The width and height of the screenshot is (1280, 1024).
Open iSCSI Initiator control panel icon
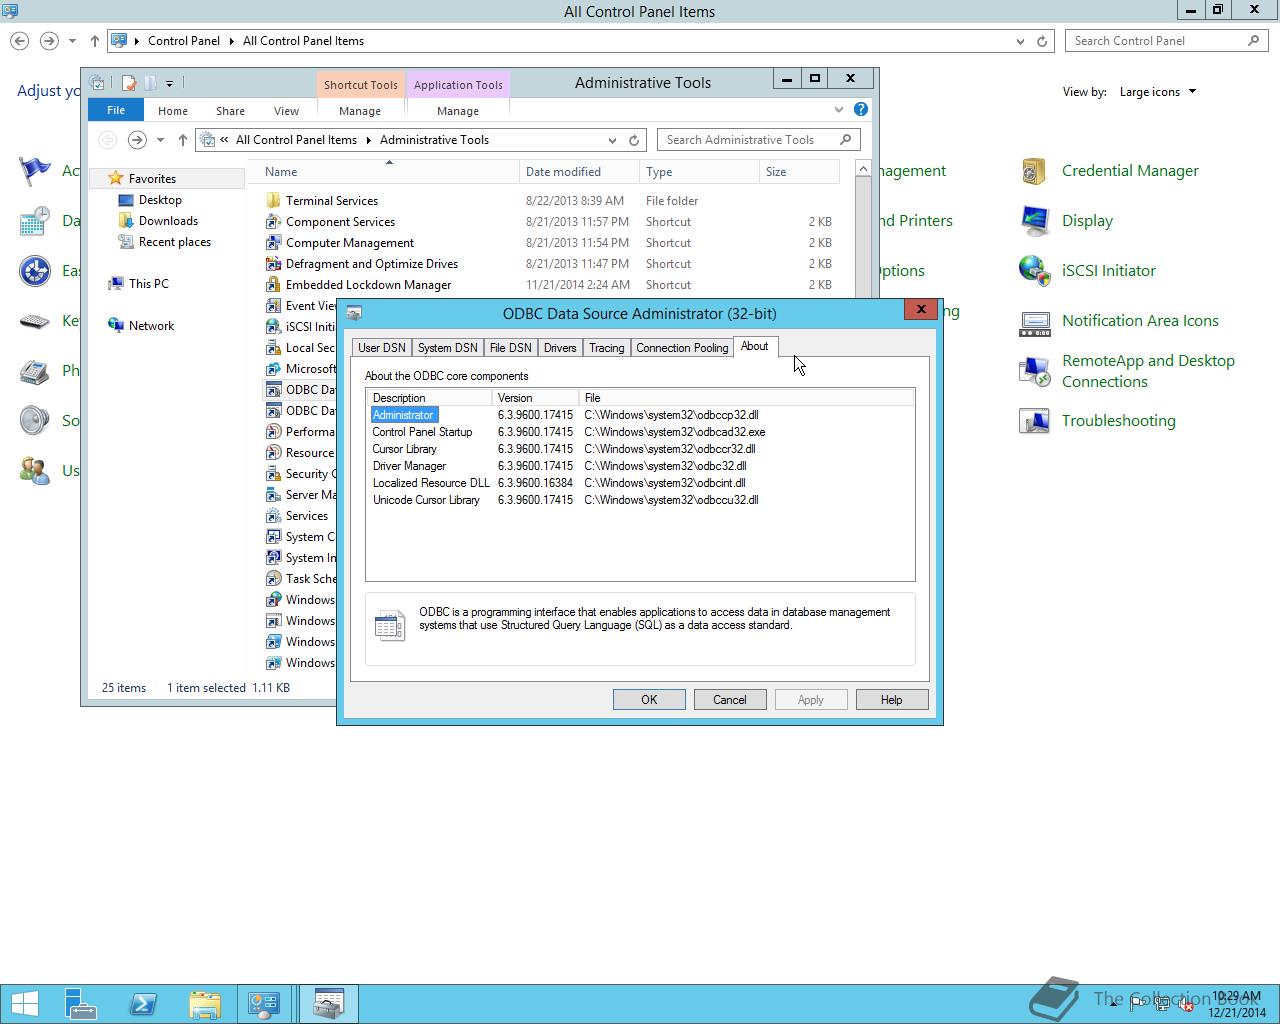tap(1034, 271)
